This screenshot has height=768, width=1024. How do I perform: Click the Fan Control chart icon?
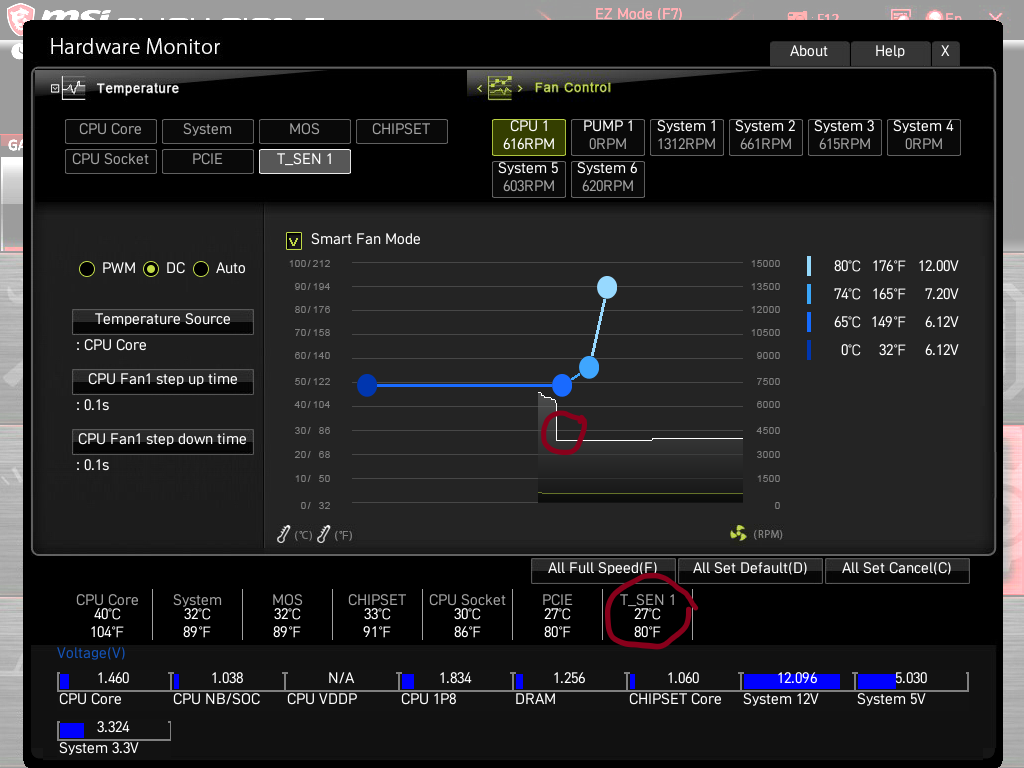[500, 87]
